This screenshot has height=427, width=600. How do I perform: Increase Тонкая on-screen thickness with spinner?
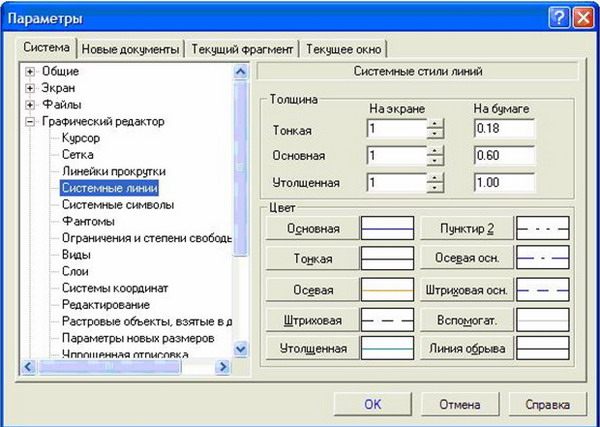tap(435, 125)
